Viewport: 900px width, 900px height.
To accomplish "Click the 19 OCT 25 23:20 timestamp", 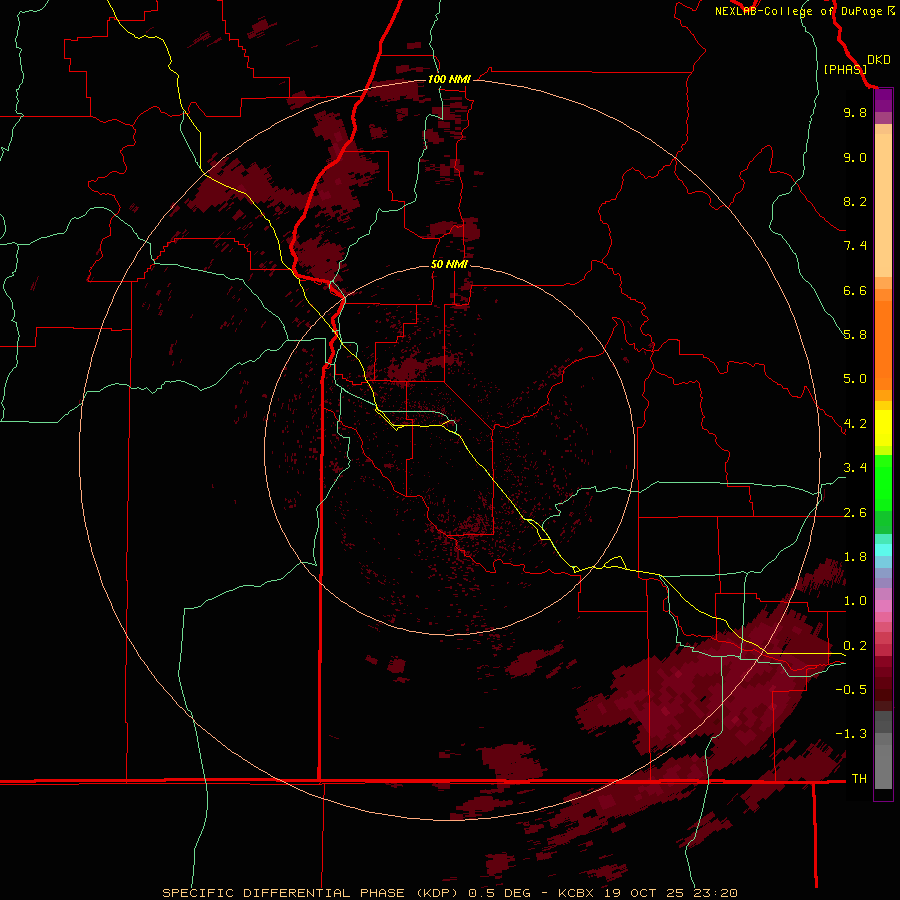I will pyautogui.click(x=670, y=893).
